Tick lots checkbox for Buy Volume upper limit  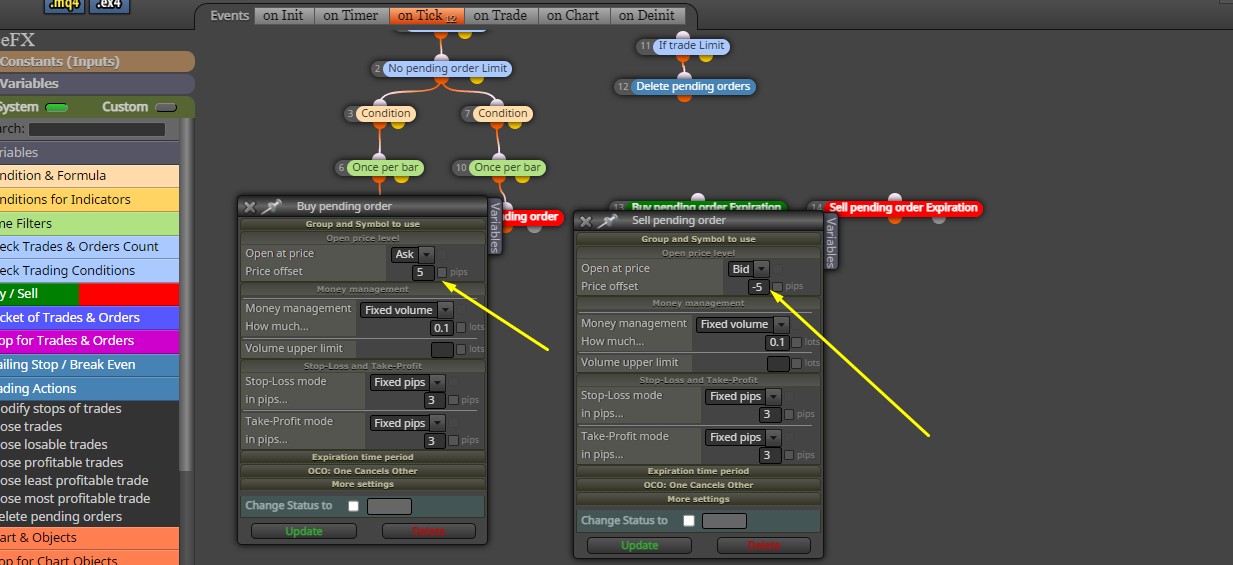[x=461, y=350]
